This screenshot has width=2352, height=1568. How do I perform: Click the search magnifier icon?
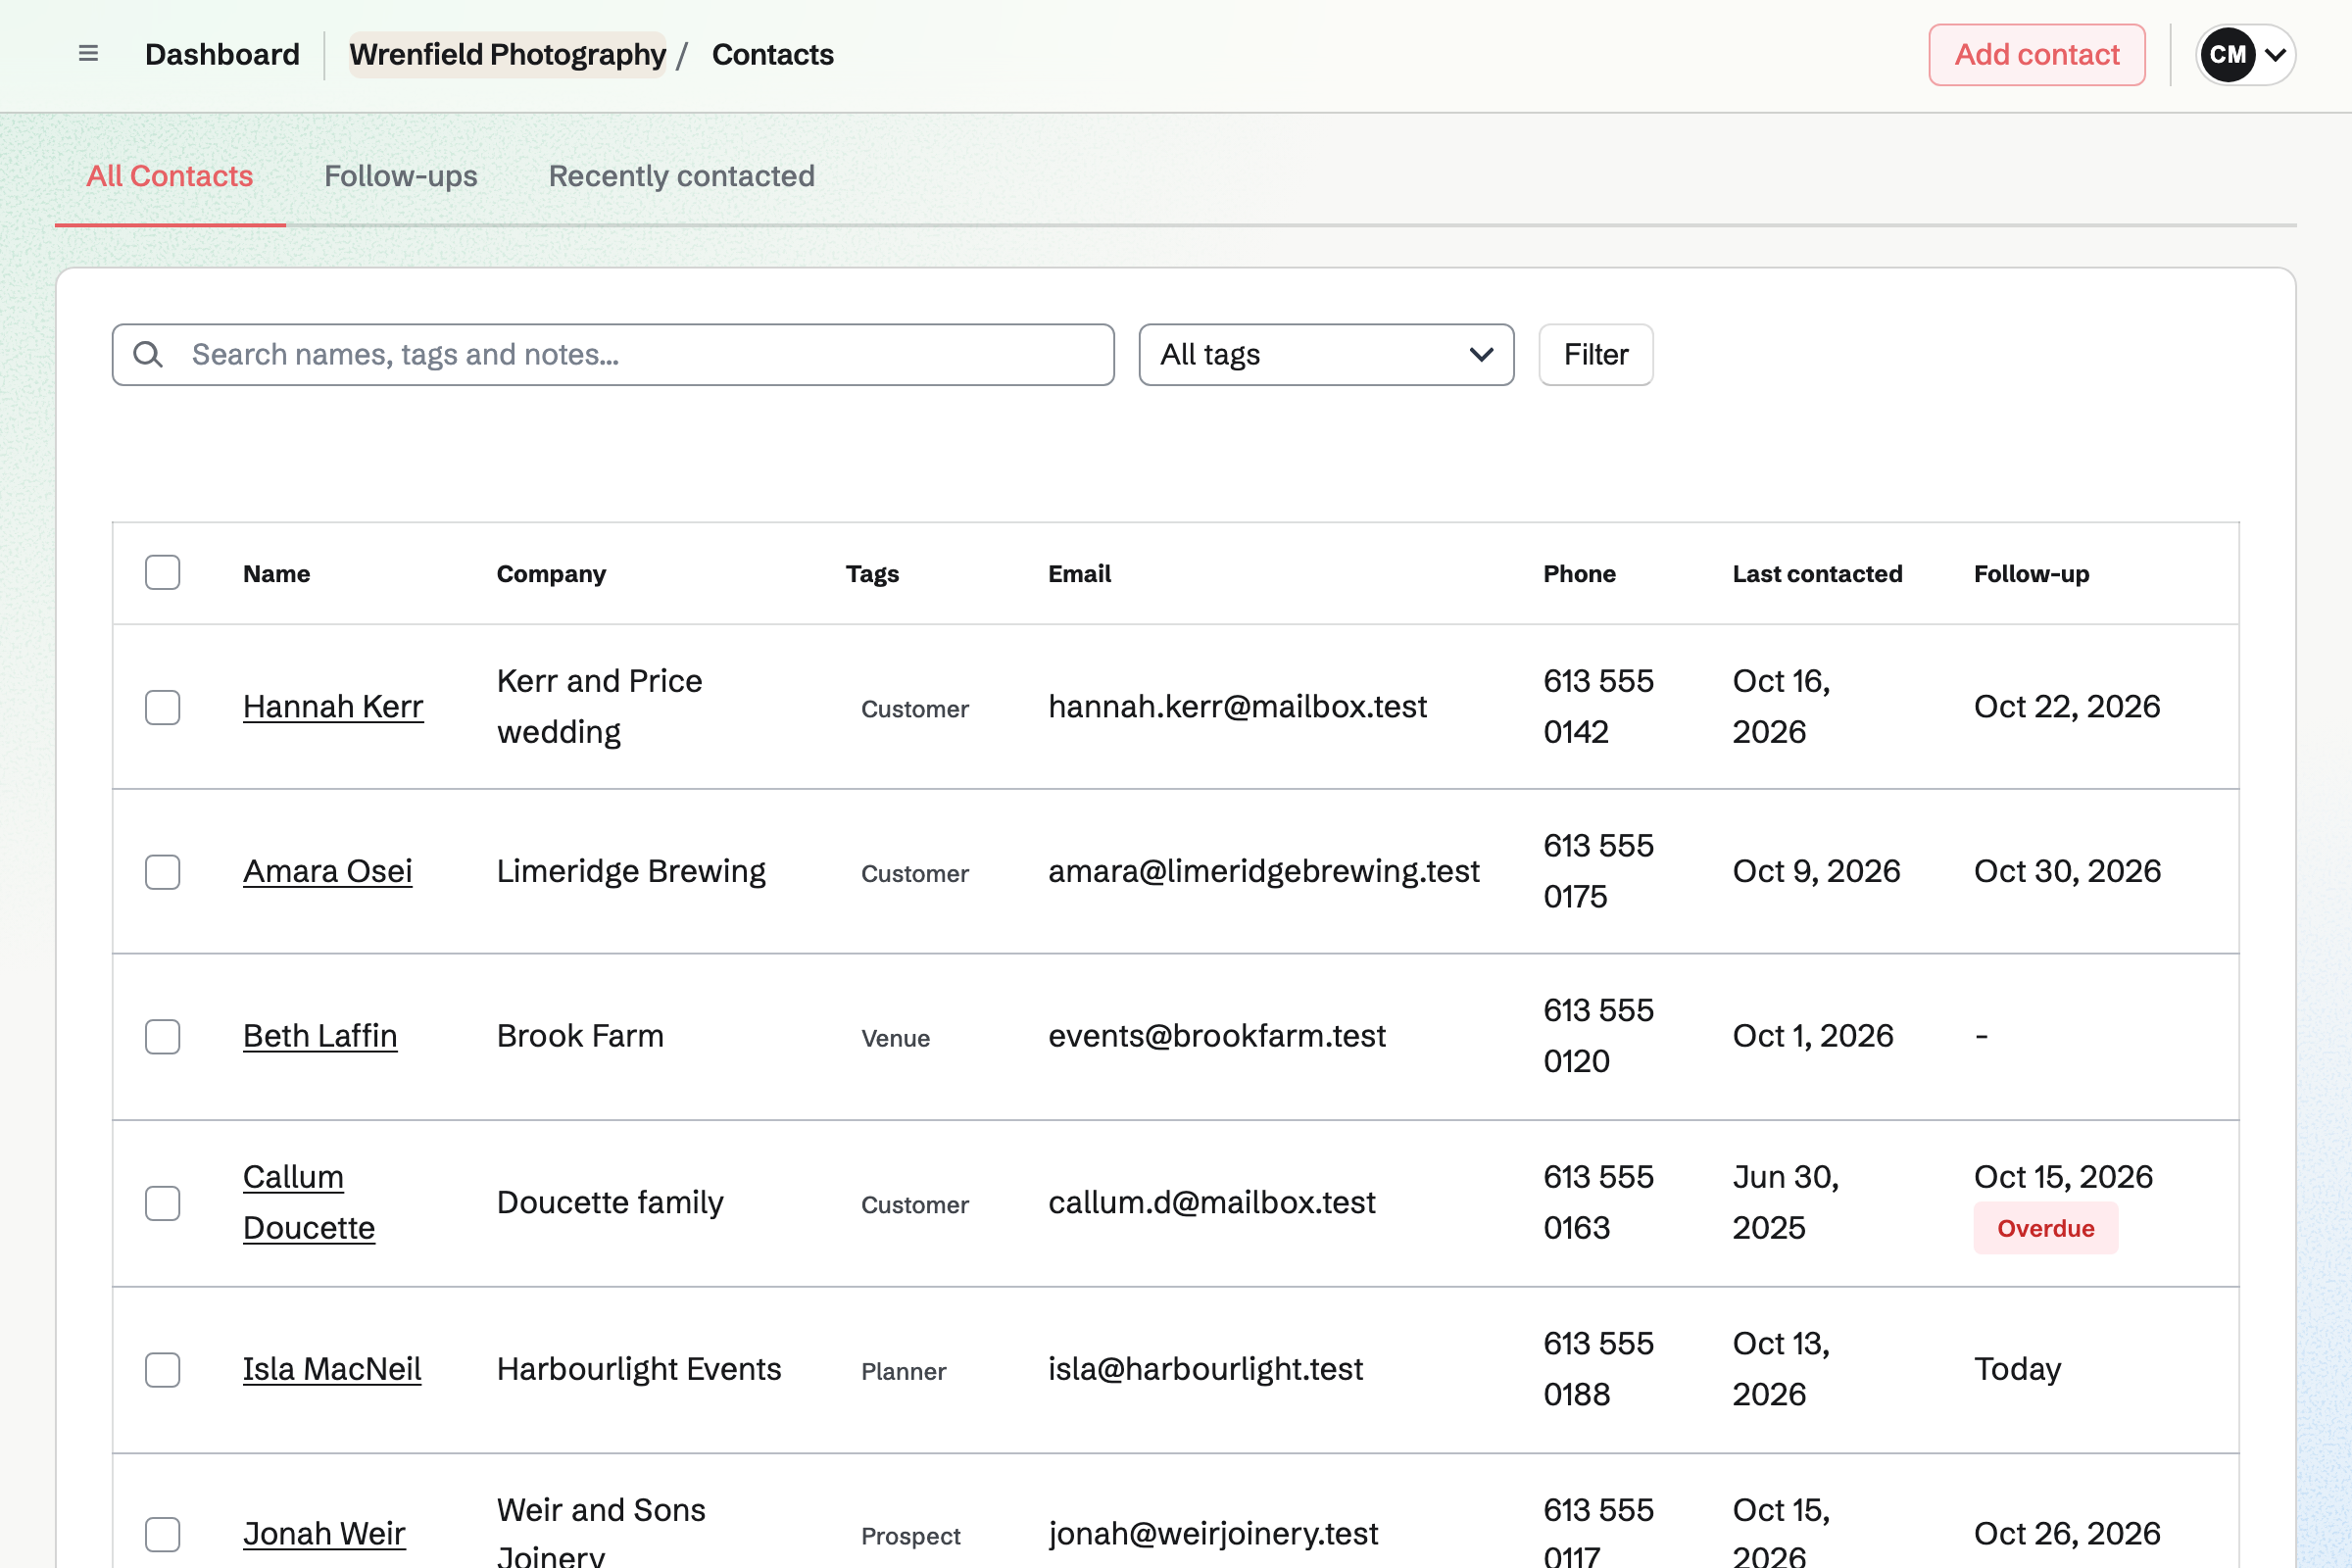pyautogui.click(x=148, y=354)
